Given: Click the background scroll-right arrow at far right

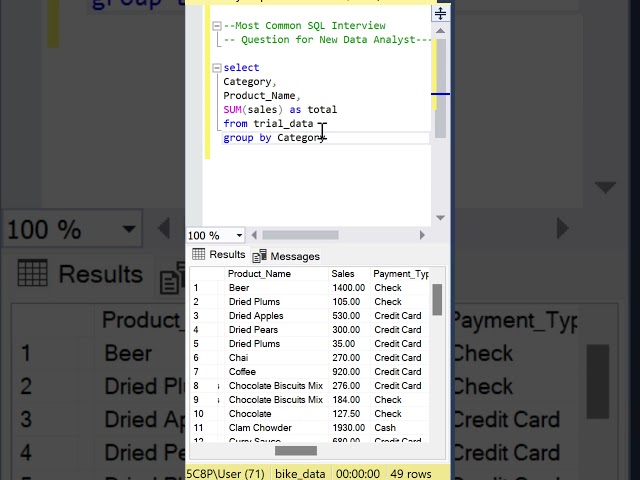Looking at the screenshot, I should [x=562, y=228].
